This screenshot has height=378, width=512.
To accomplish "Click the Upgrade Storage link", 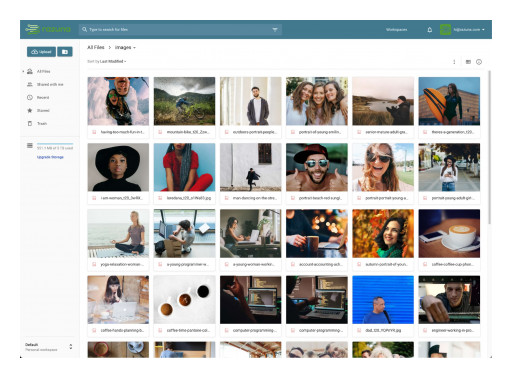I will coord(50,157).
